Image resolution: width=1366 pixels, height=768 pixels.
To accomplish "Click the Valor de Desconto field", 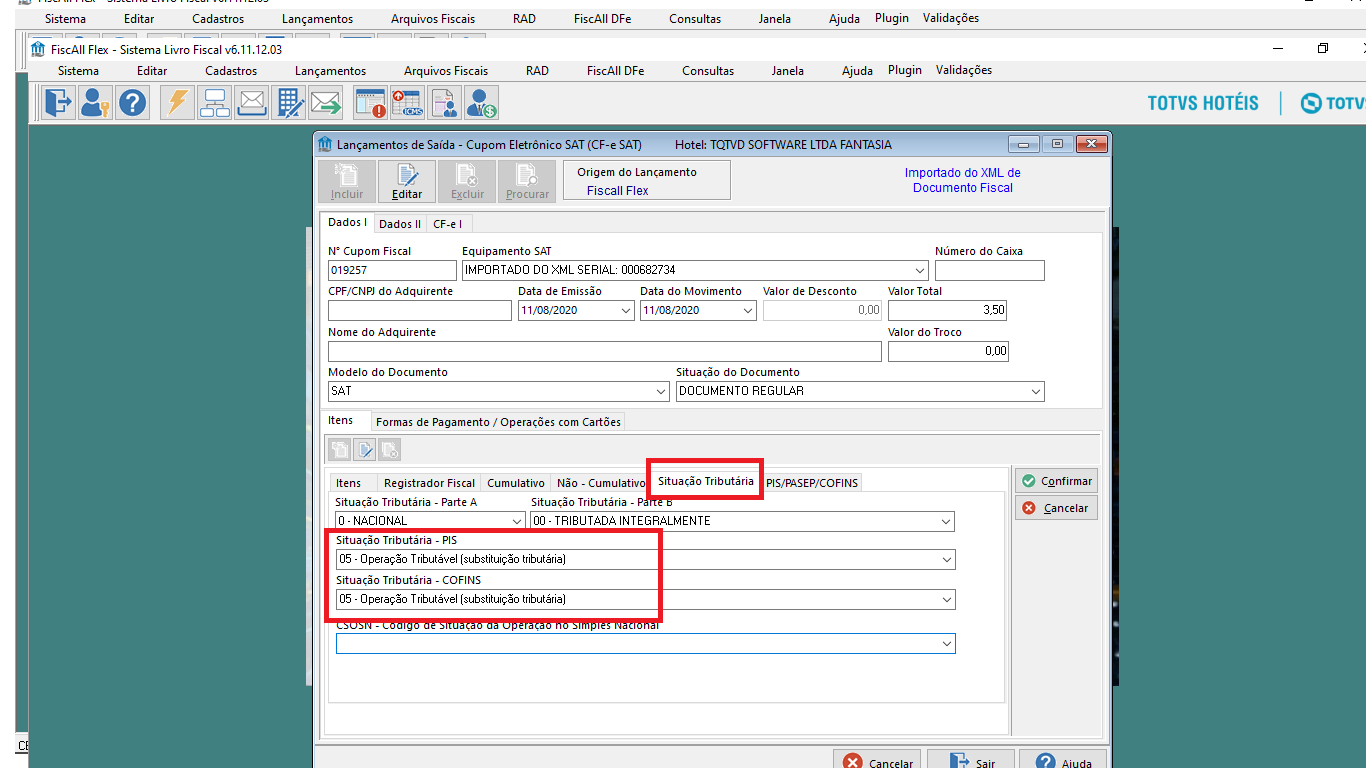I will 823,310.
